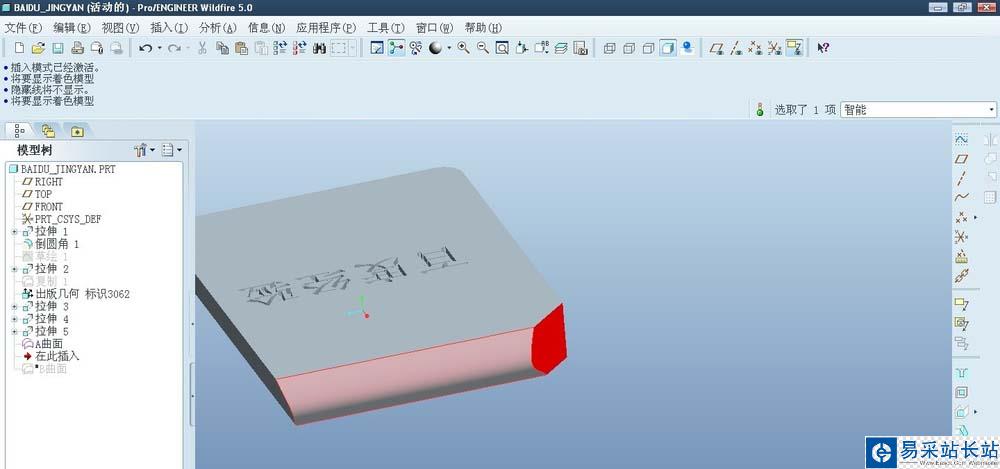Paste with the clipboard icon
This screenshot has width=1000, height=469.
coord(241,48)
